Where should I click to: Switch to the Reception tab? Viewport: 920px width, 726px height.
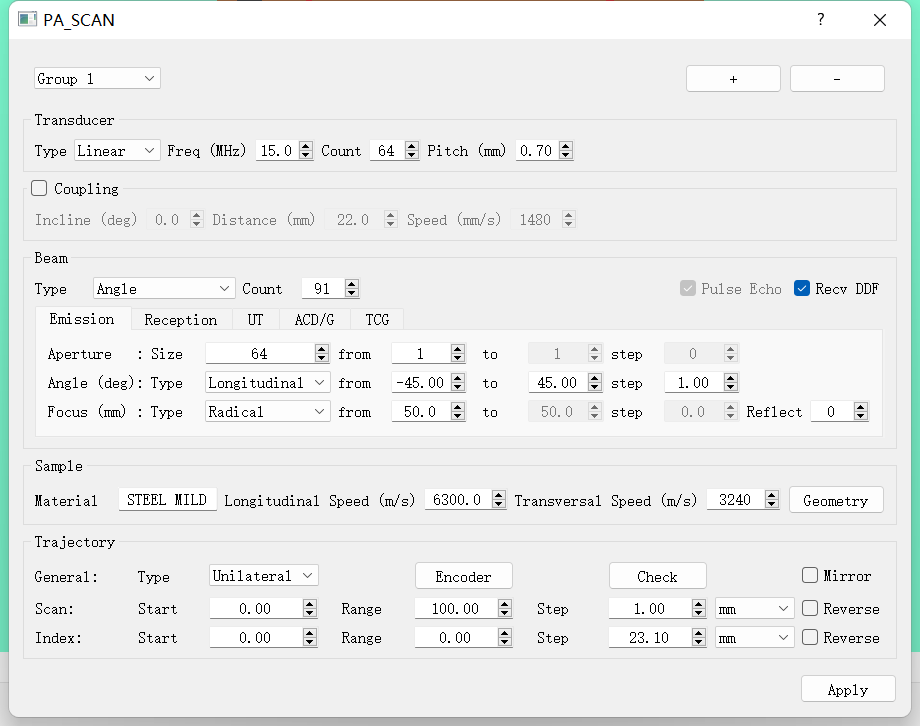coord(180,320)
